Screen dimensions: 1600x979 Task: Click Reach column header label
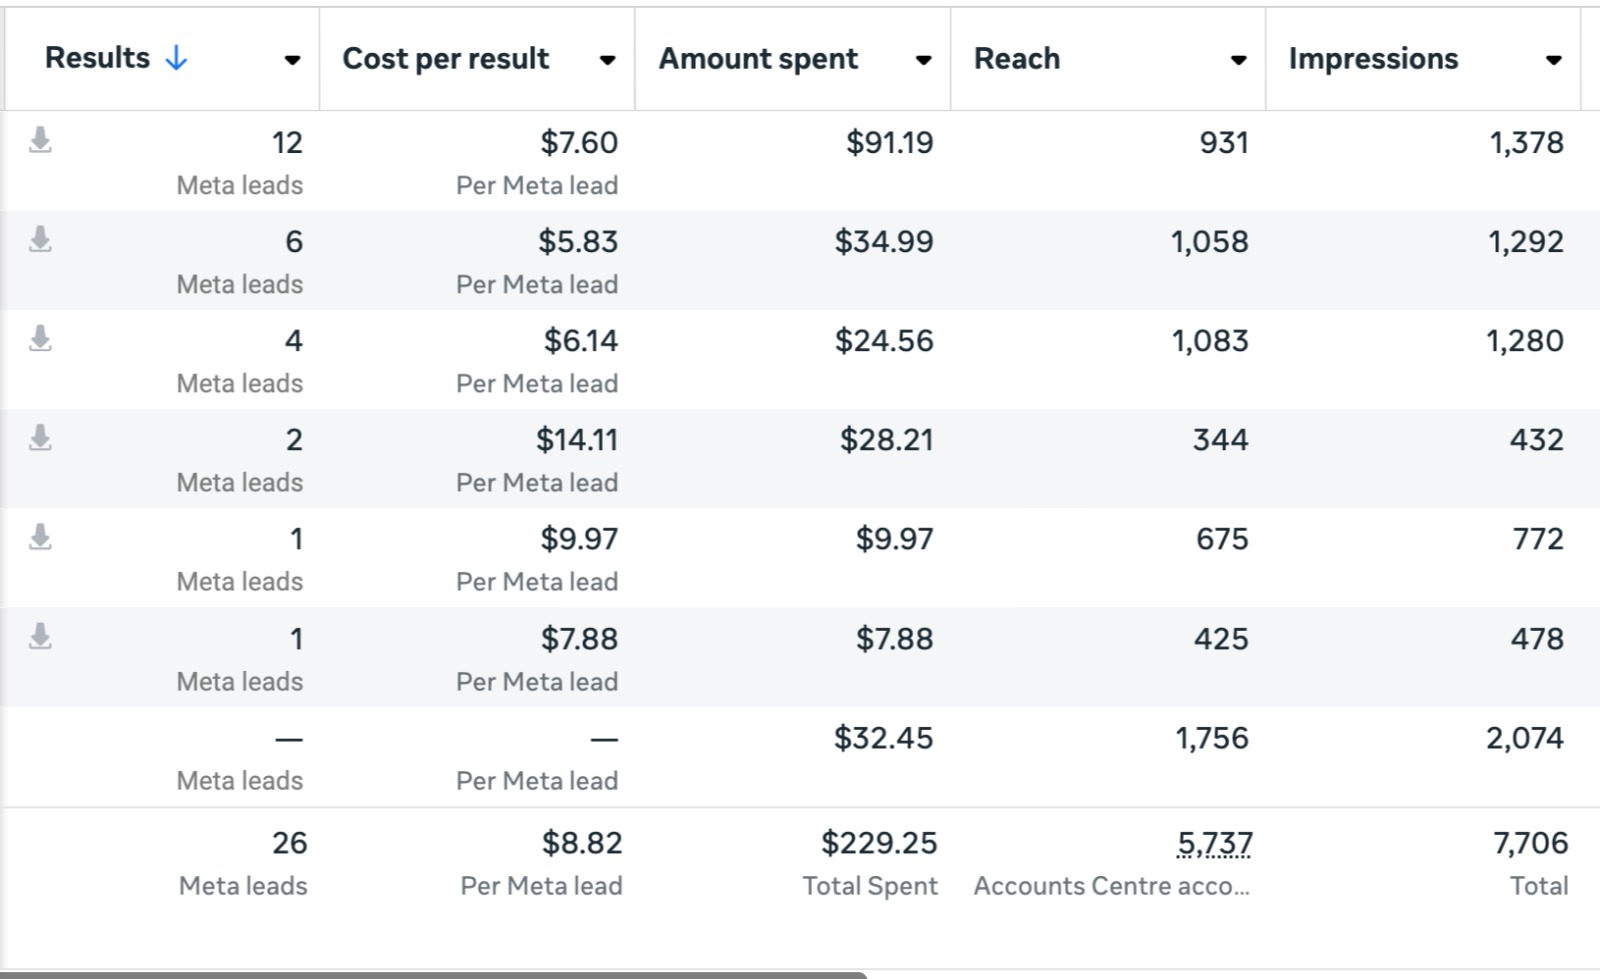[x=1016, y=59]
